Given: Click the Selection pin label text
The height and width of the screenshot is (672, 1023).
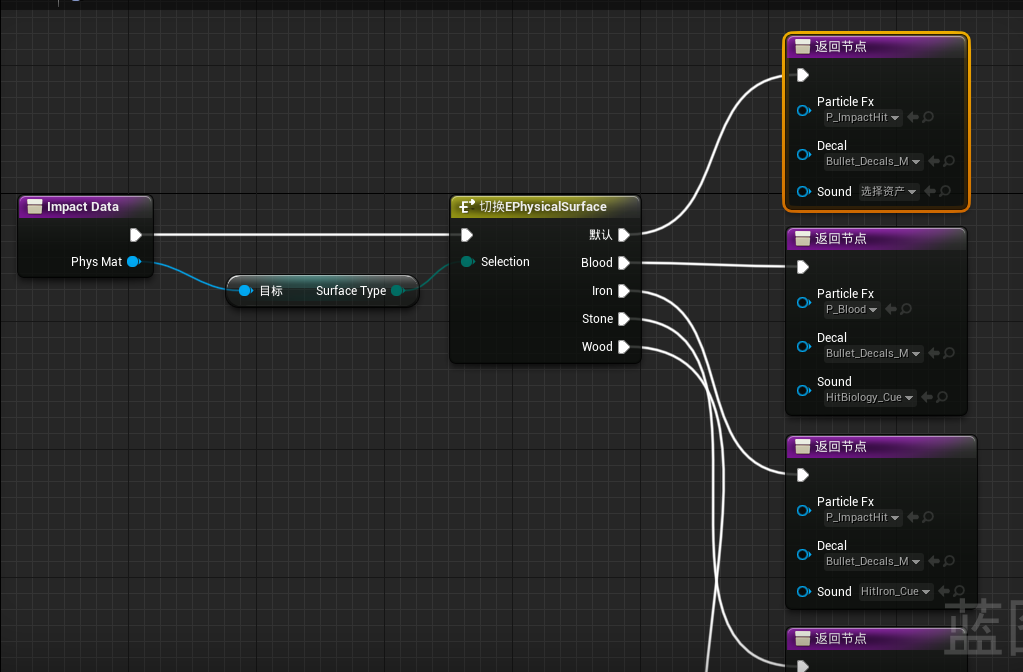Looking at the screenshot, I should [505, 262].
